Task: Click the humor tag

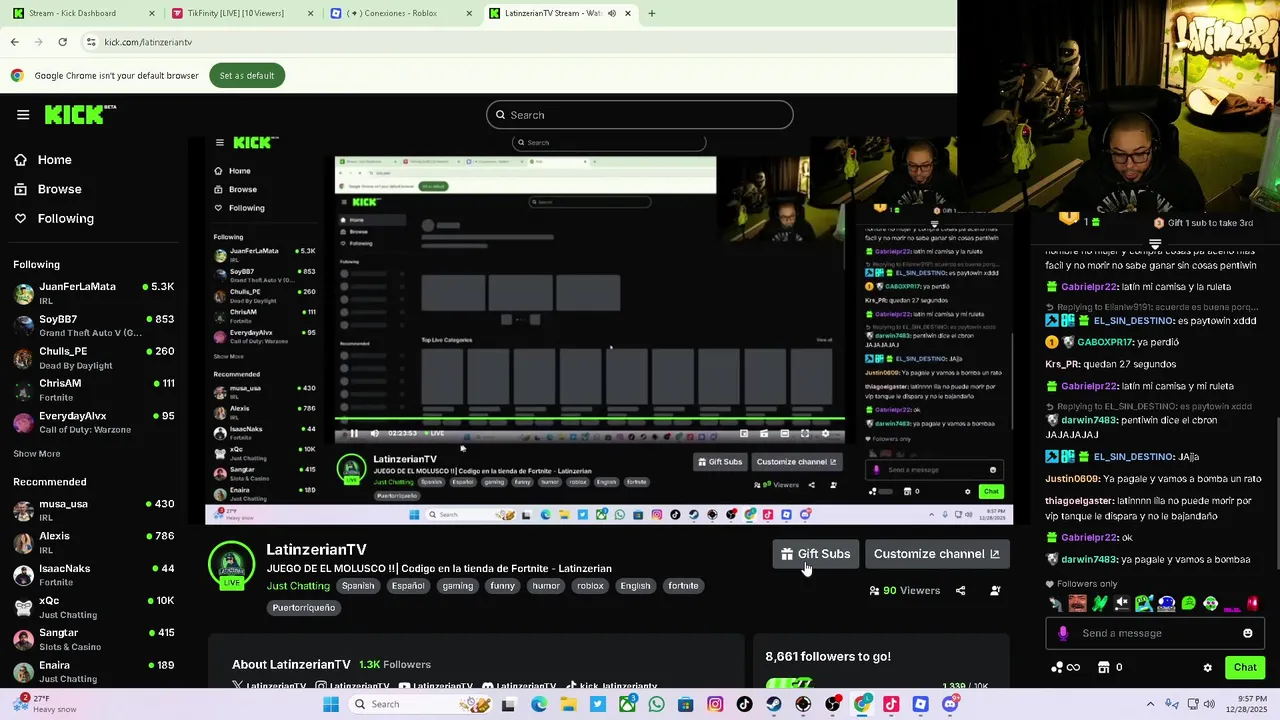Action: pyautogui.click(x=546, y=586)
